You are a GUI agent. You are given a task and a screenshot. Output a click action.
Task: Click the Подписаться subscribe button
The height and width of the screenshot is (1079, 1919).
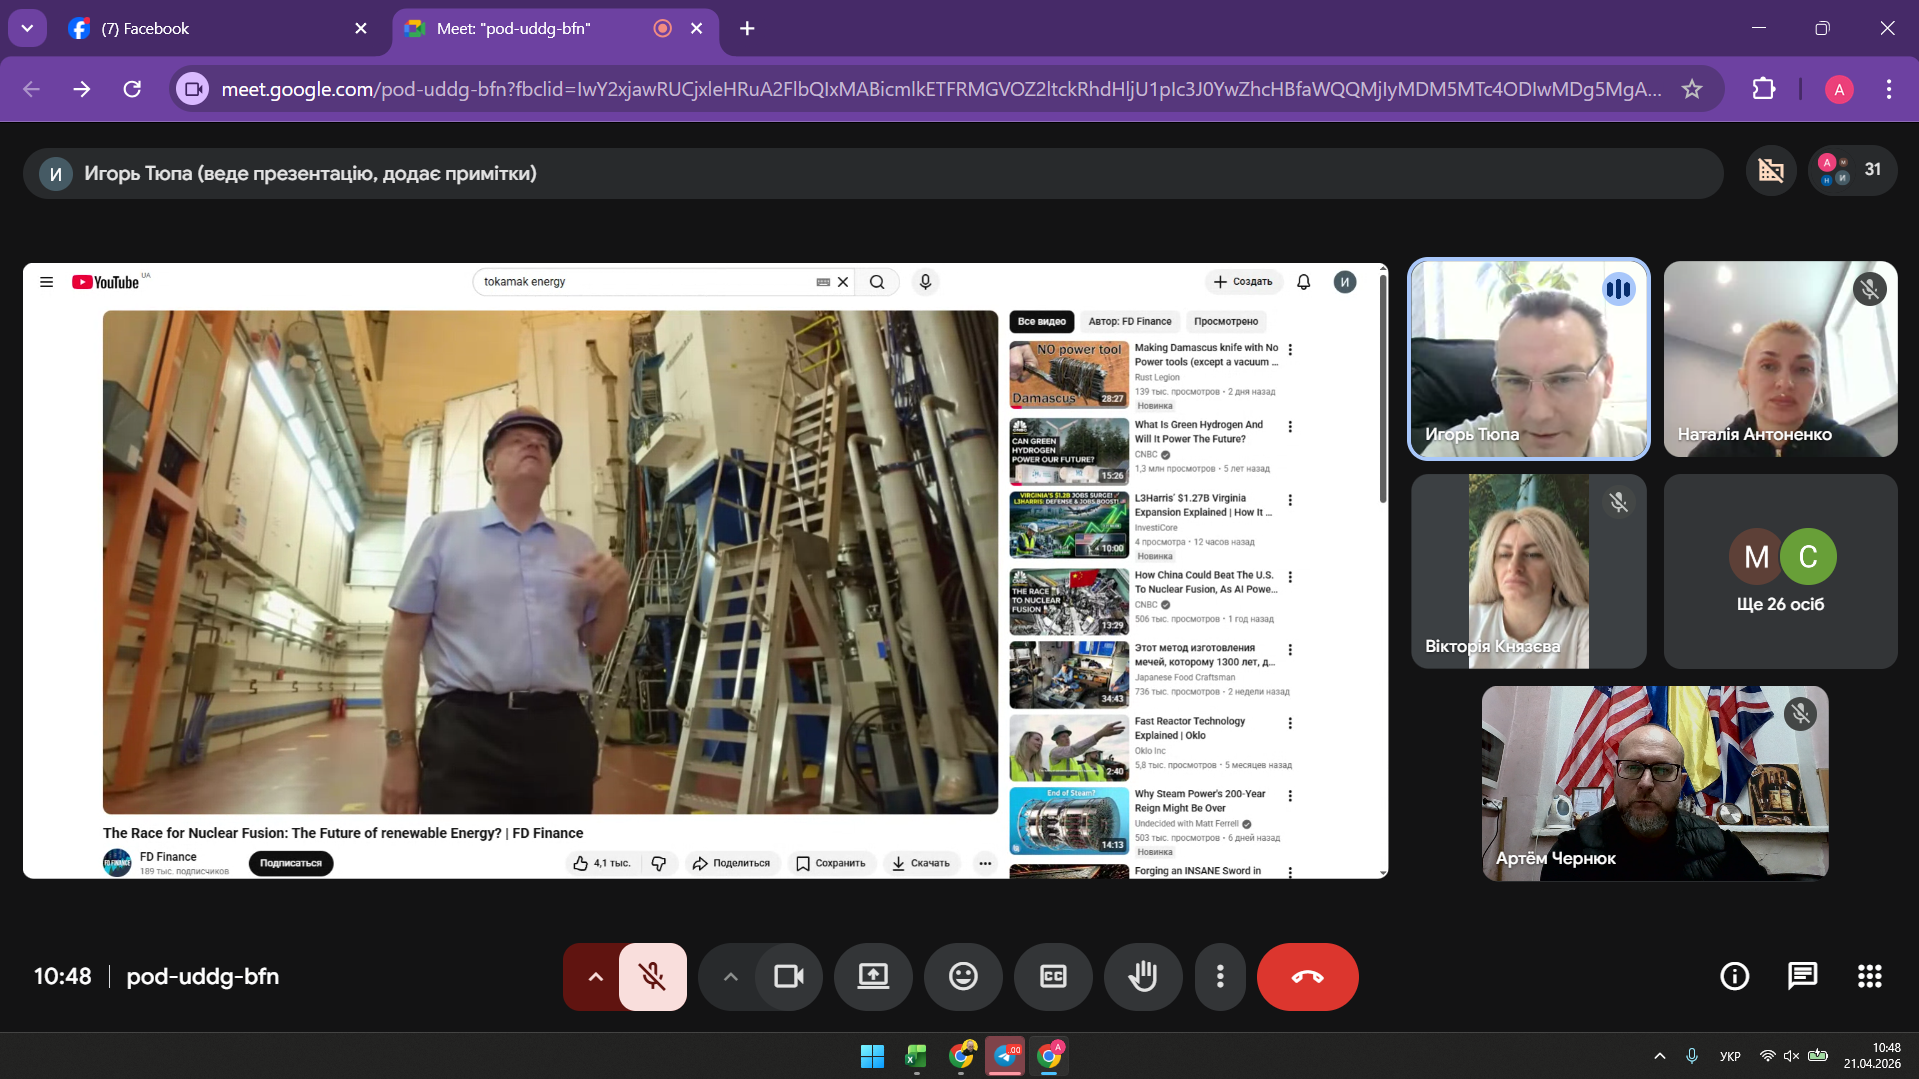[291, 863]
